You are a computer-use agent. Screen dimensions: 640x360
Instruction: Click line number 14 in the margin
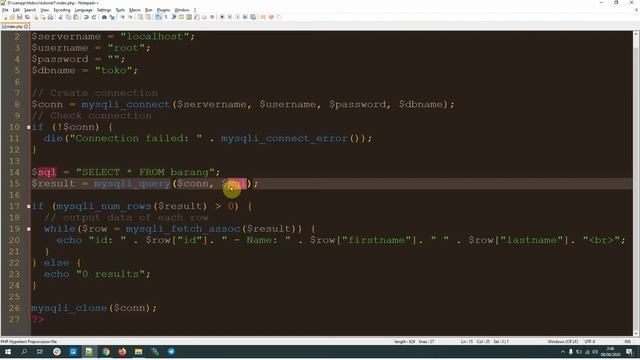click(x=14, y=172)
